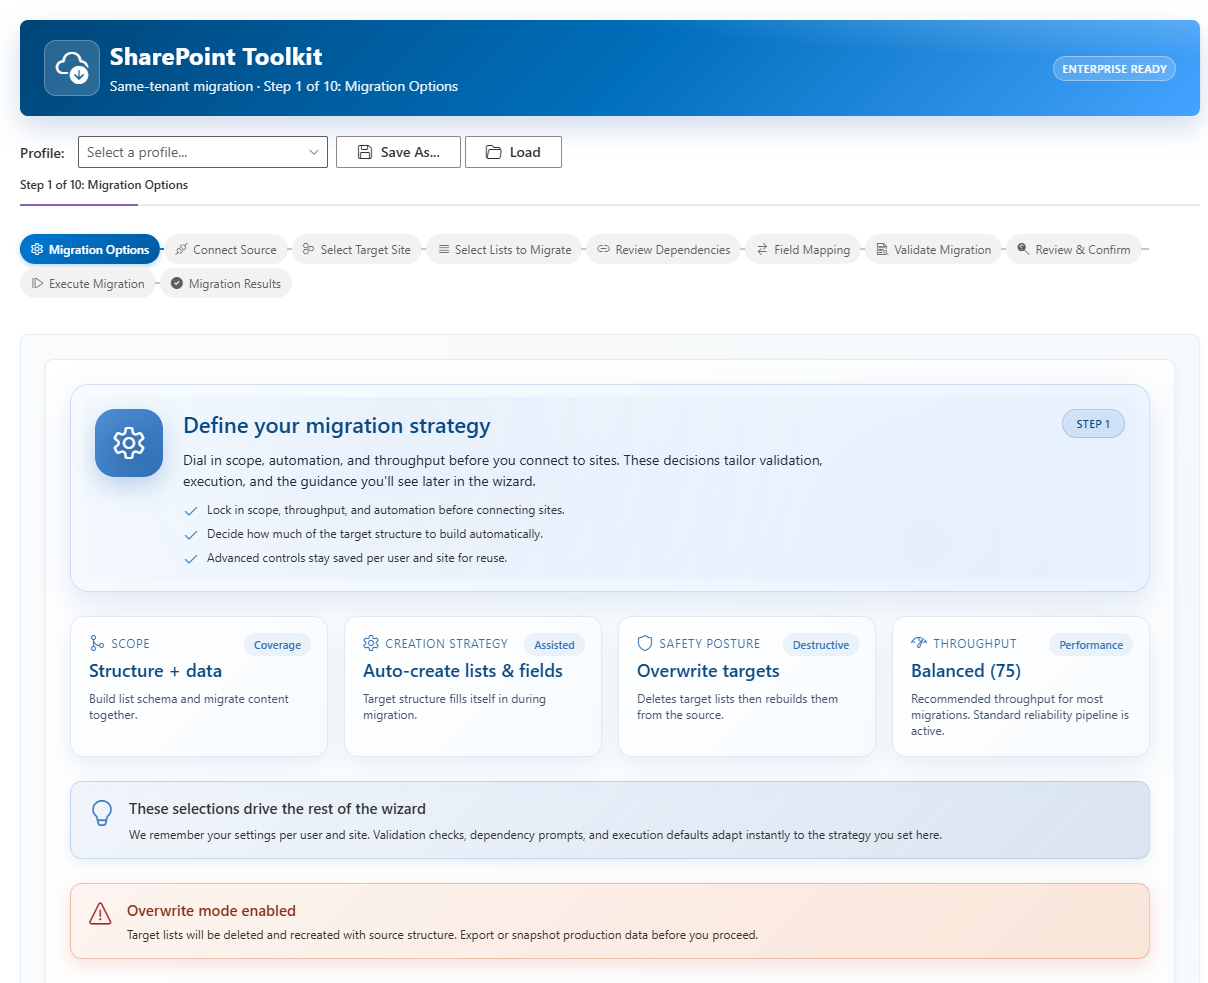Jump to the Field Mapping step
This screenshot has width=1208, height=983.
point(803,250)
